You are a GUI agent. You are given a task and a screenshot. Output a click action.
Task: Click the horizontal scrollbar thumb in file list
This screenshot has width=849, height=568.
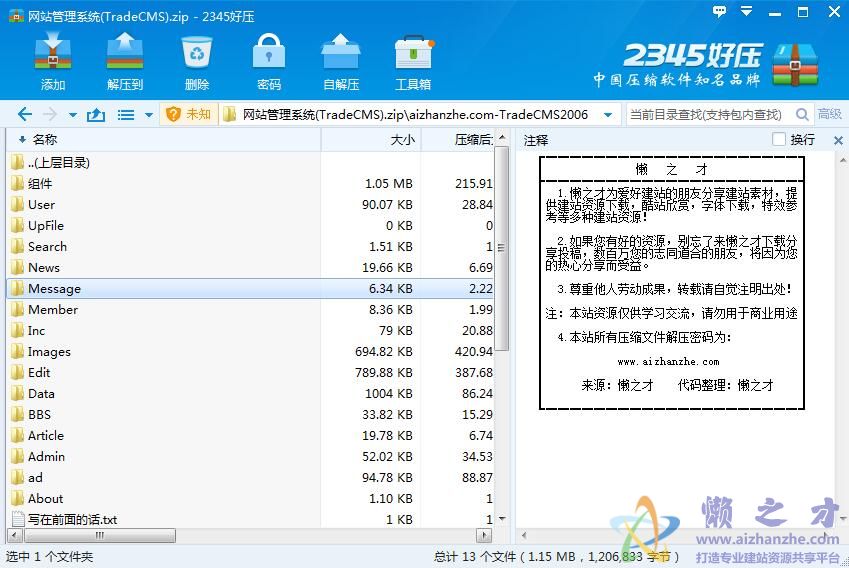click(x=100, y=536)
